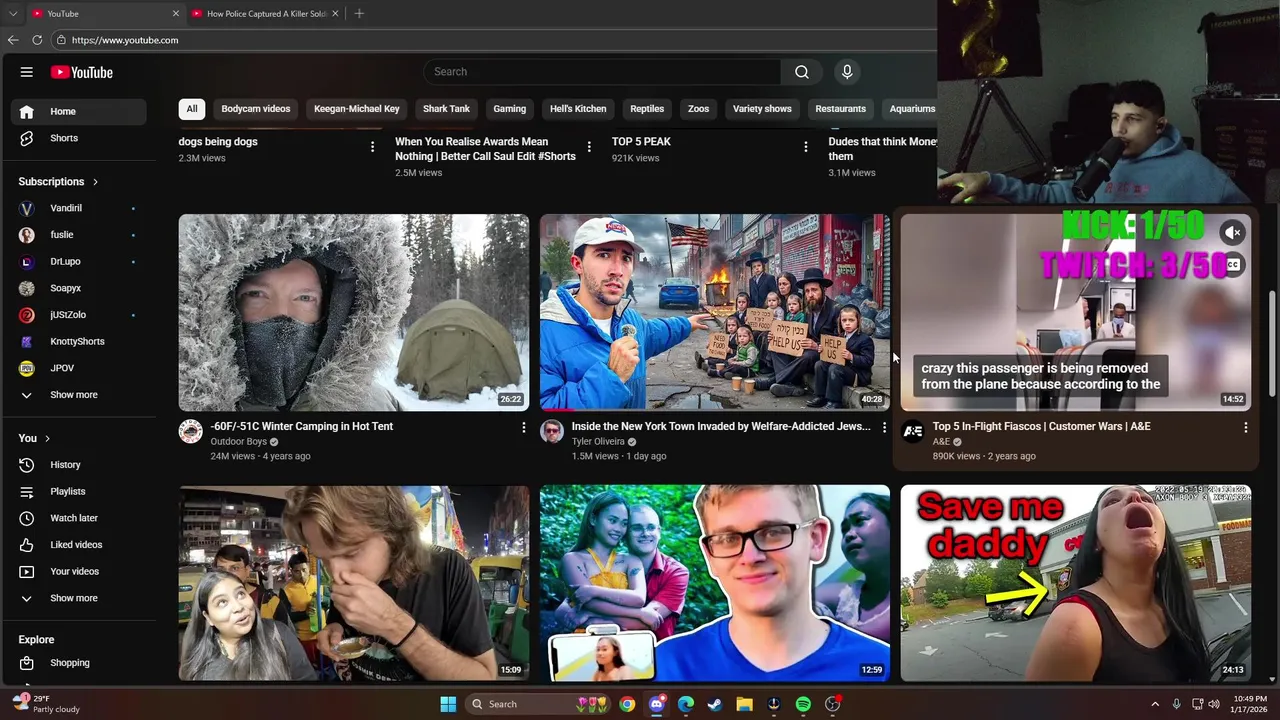Open the A&E channel avatar

pos(912,431)
